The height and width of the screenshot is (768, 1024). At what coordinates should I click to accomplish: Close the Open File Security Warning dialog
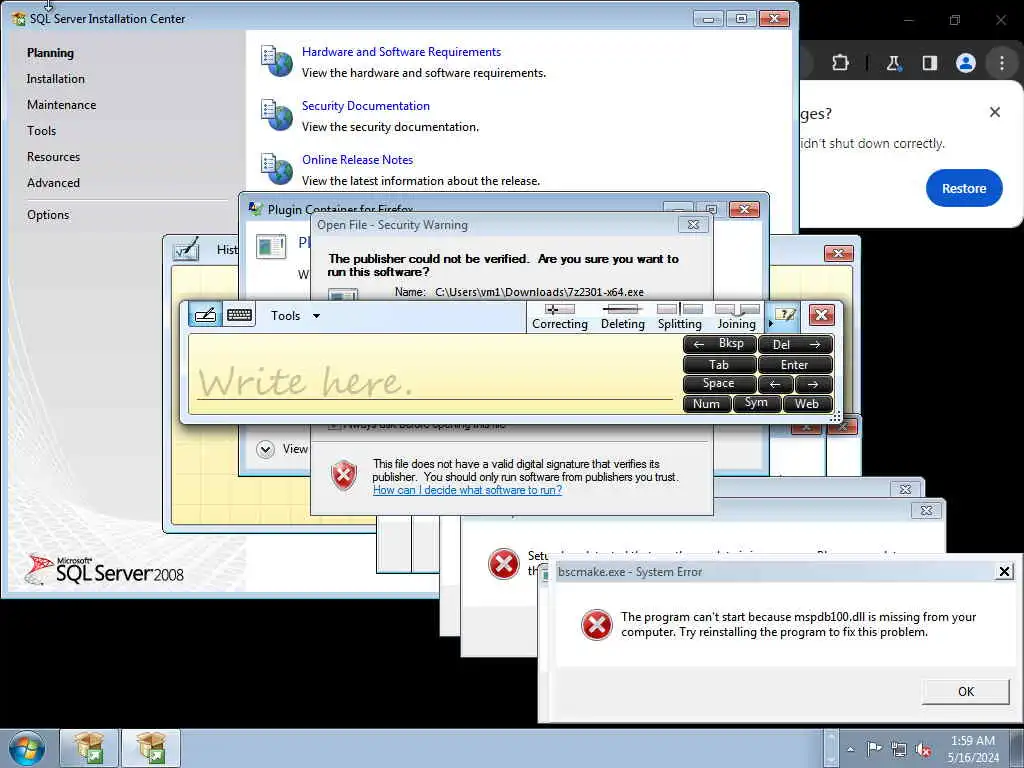(693, 225)
